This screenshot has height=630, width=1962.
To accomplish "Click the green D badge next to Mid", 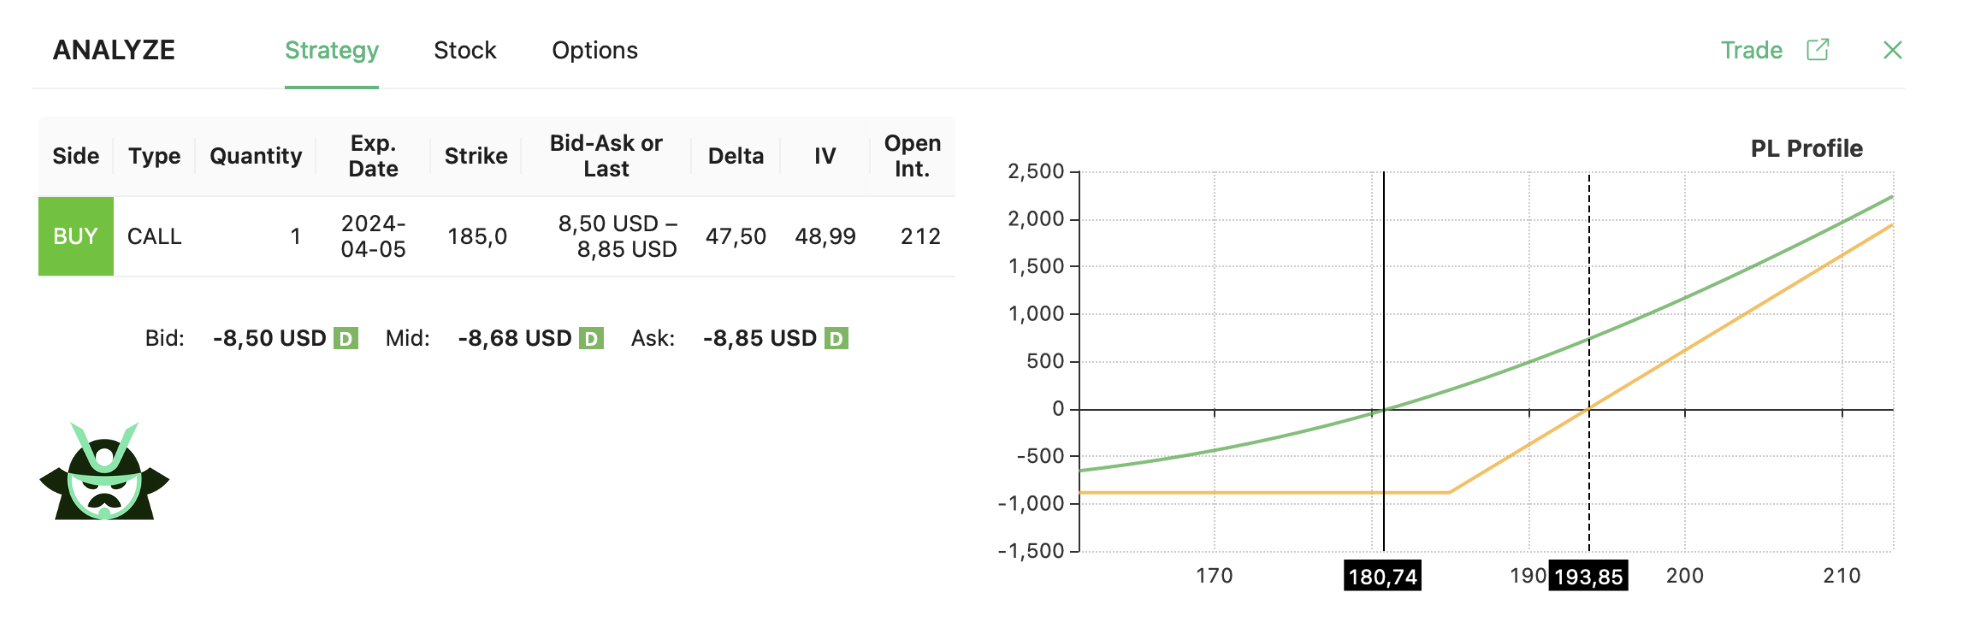I will tap(591, 339).
